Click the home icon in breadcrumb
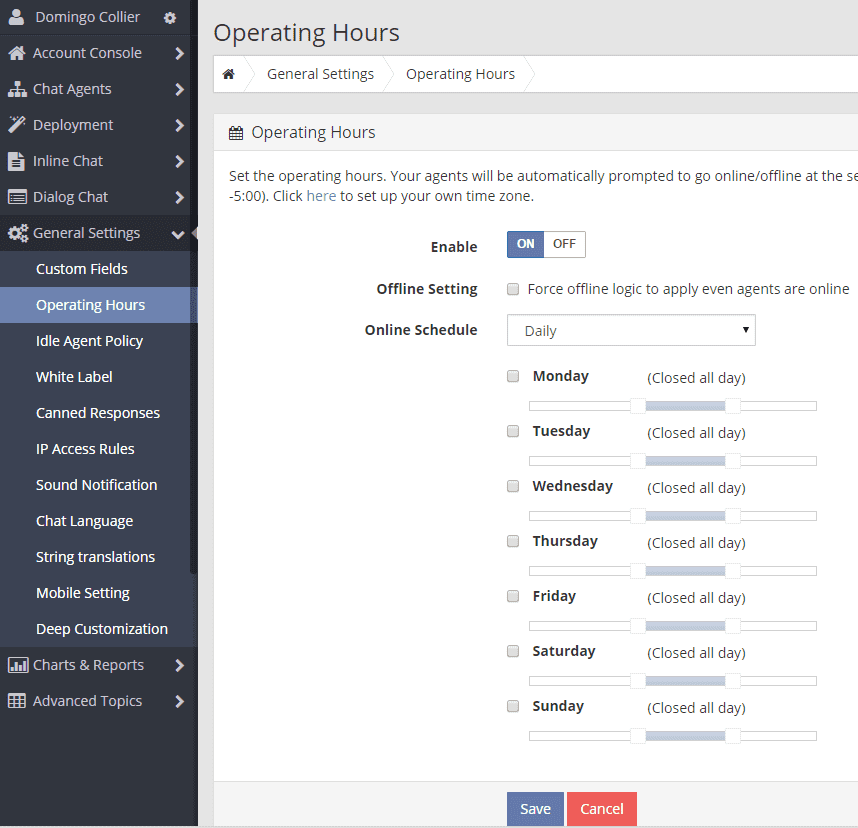Screen dimensions: 858x828 [229, 74]
